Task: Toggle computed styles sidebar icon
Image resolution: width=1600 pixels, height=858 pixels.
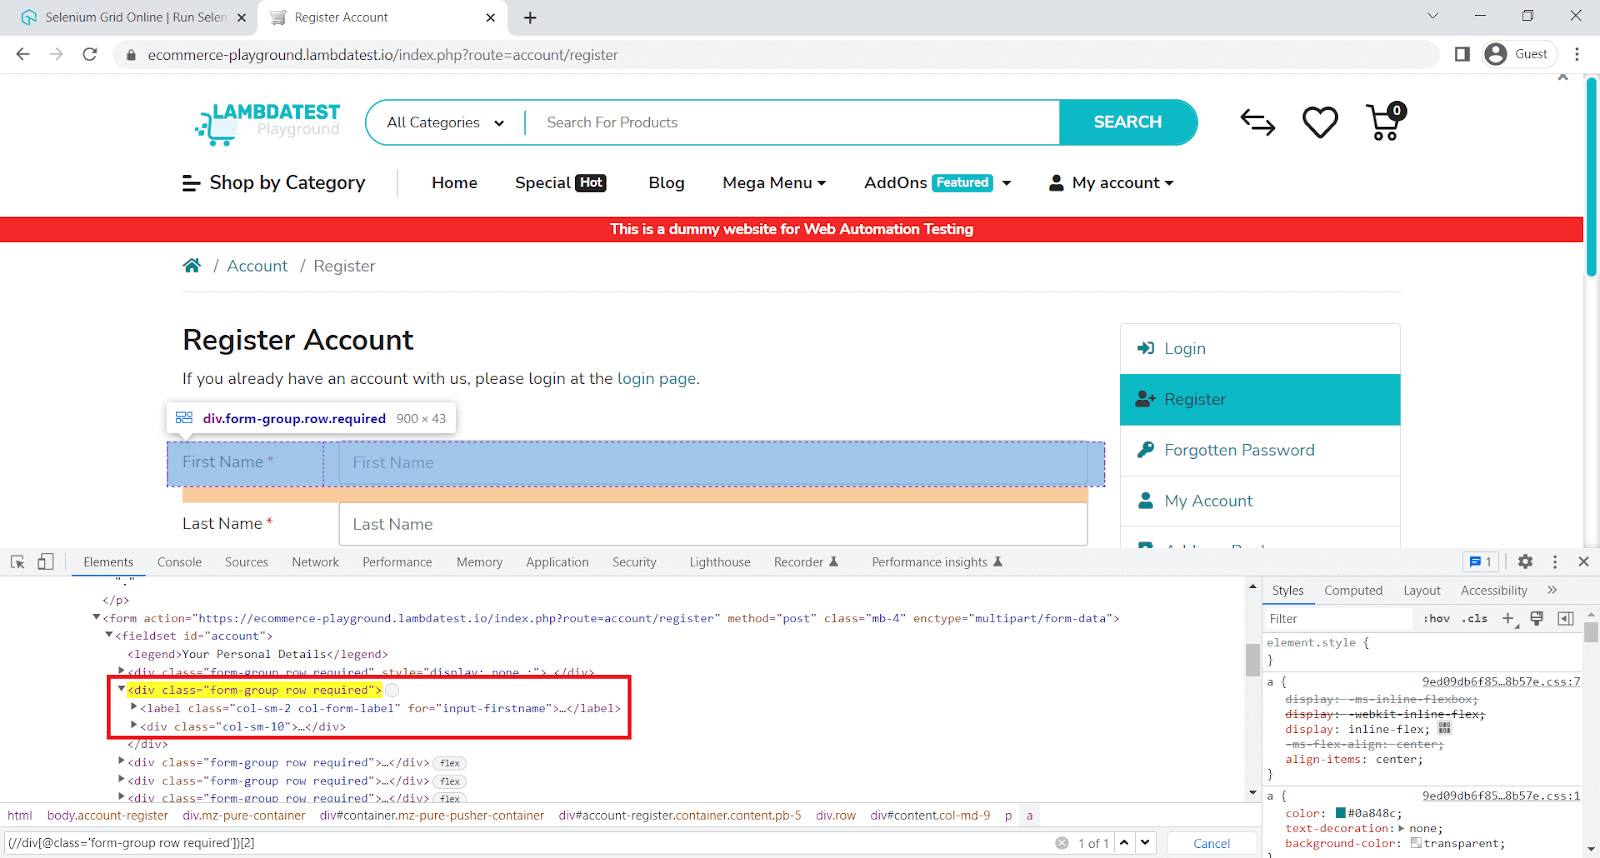Action: click(x=1566, y=618)
